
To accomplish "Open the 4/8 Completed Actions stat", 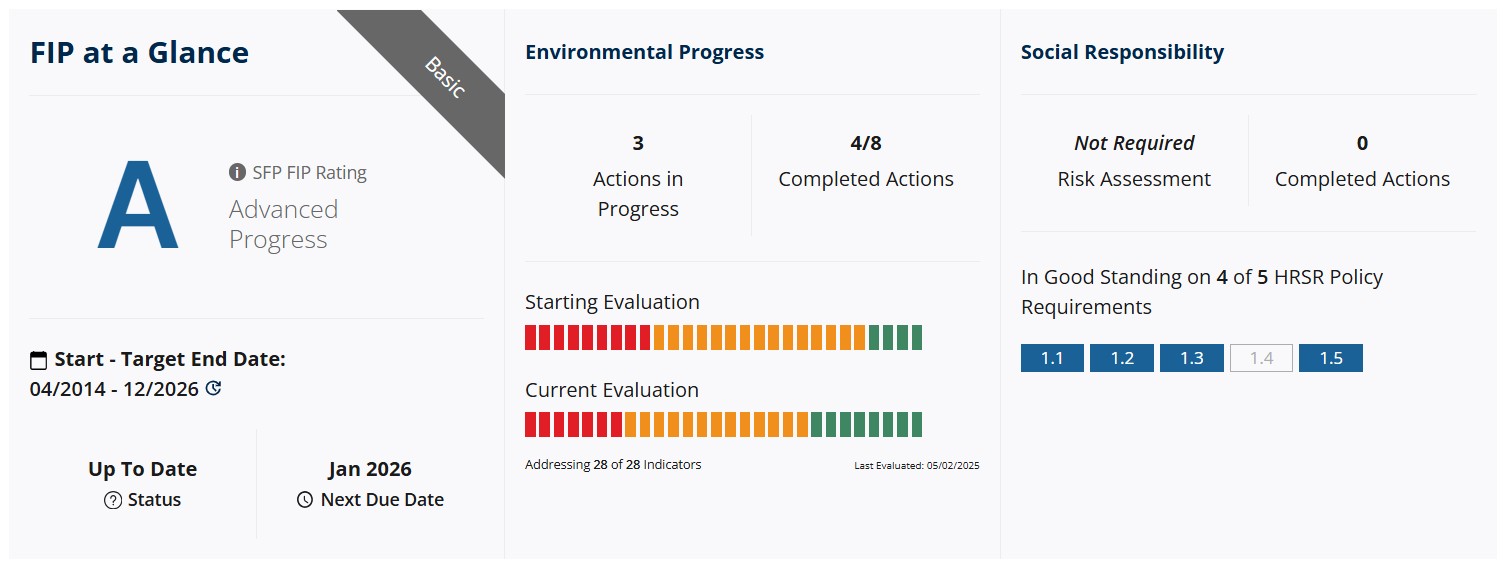I will click(865, 162).
